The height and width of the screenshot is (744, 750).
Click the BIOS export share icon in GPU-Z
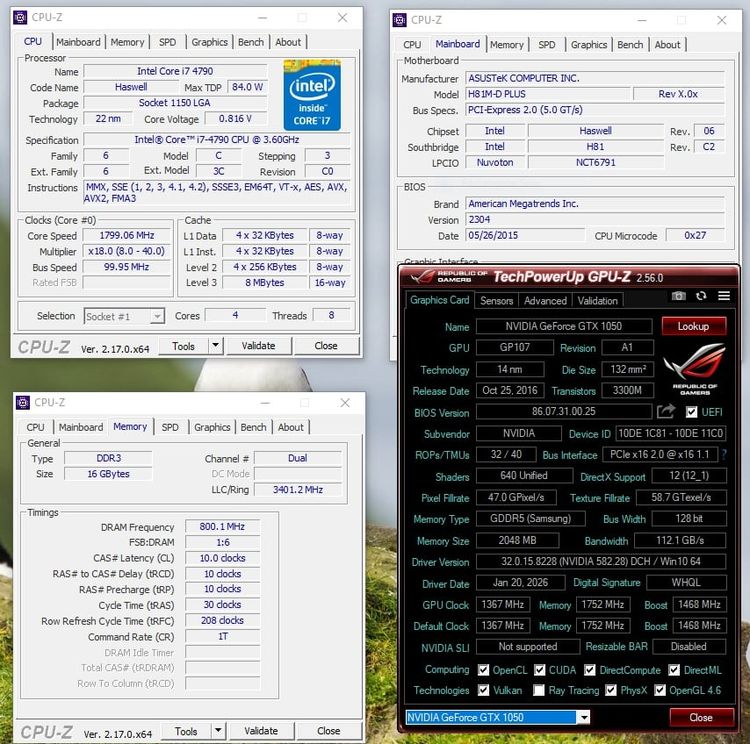point(665,411)
